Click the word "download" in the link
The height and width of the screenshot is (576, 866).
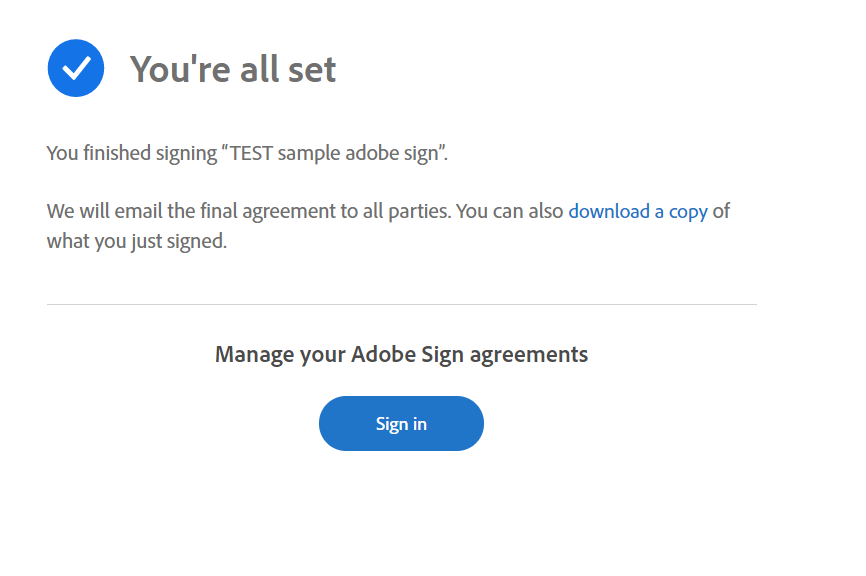[x=609, y=212]
